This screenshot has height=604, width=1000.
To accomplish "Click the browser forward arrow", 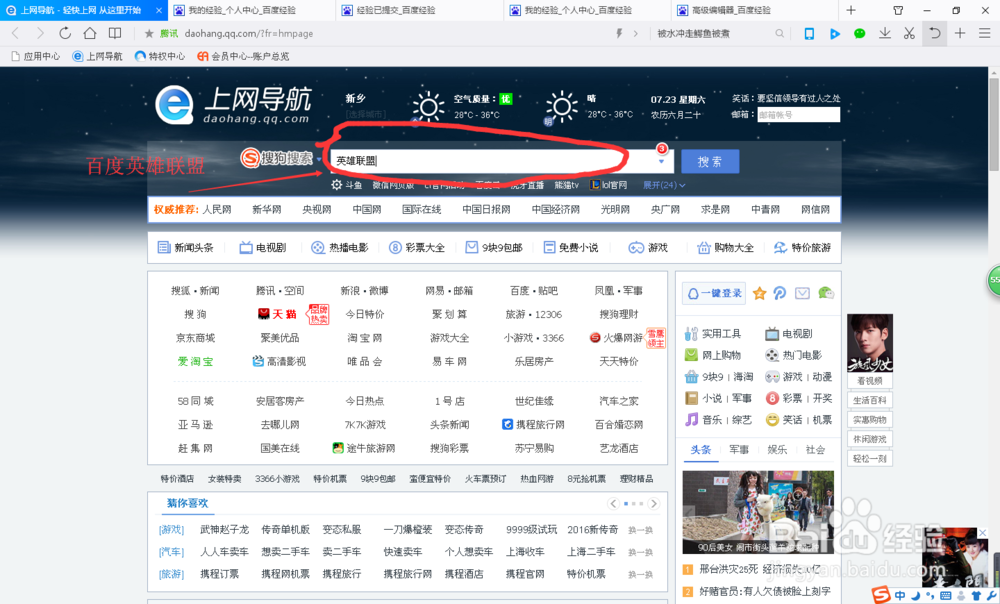I will [x=40, y=33].
